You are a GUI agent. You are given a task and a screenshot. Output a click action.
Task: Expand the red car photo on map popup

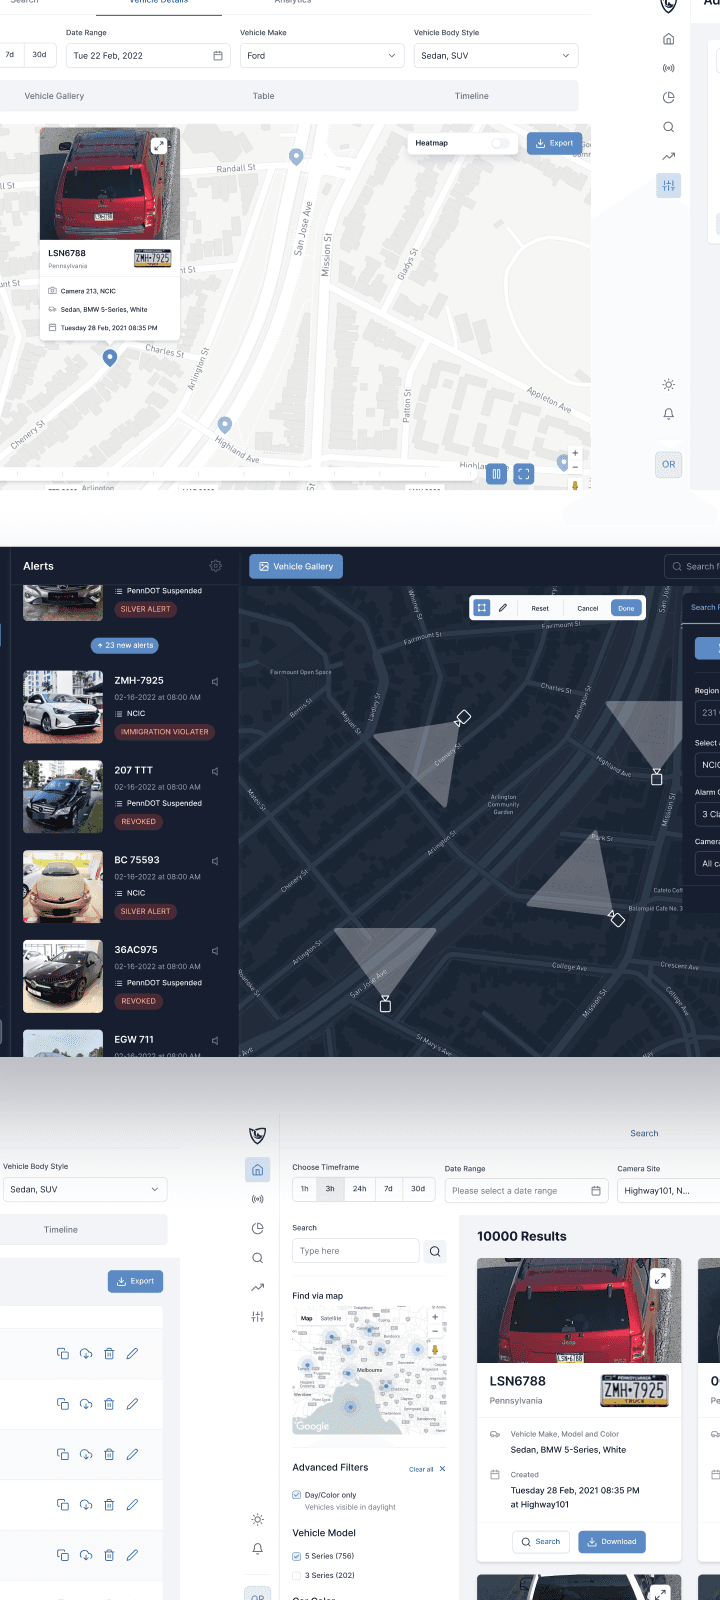(x=158, y=146)
